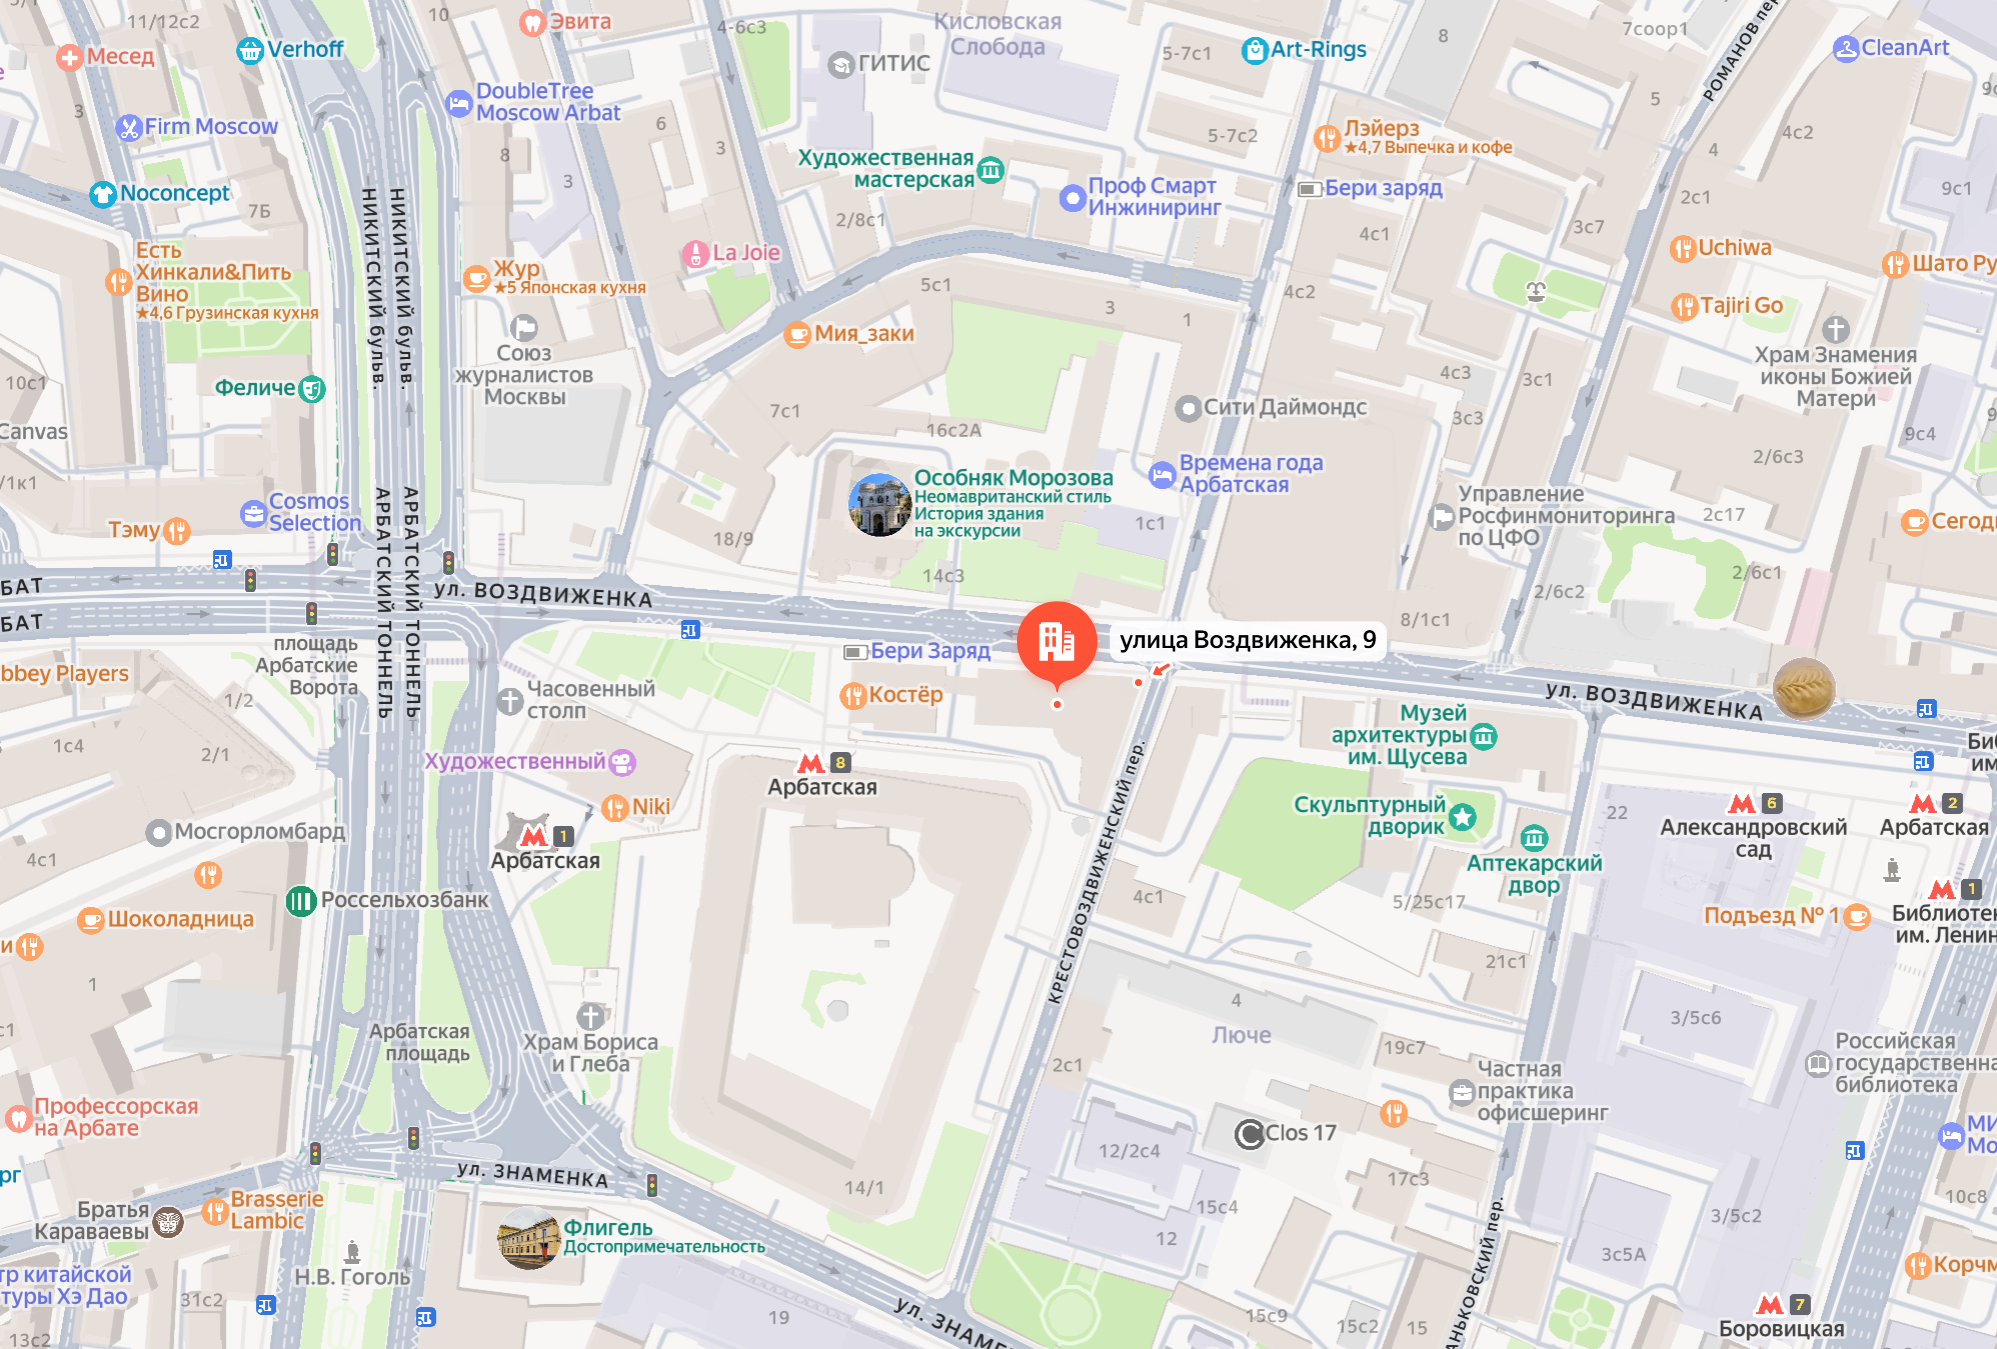Image resolution: width=1997 pixels, height=1349 pixels.
Task: Click the Tajiri Go restaurant icon
Action: point(1685,307)
